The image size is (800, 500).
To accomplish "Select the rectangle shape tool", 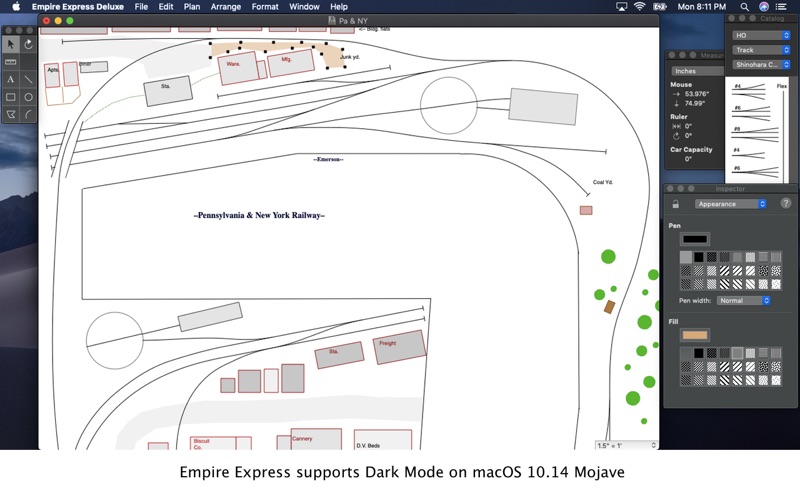I will tap(11, 97).
